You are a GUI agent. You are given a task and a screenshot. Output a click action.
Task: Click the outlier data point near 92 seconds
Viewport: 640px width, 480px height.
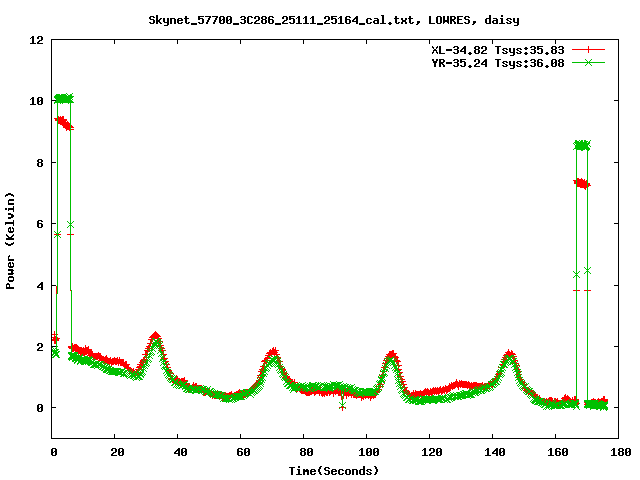pyautogui.click(x=342, y=405)
